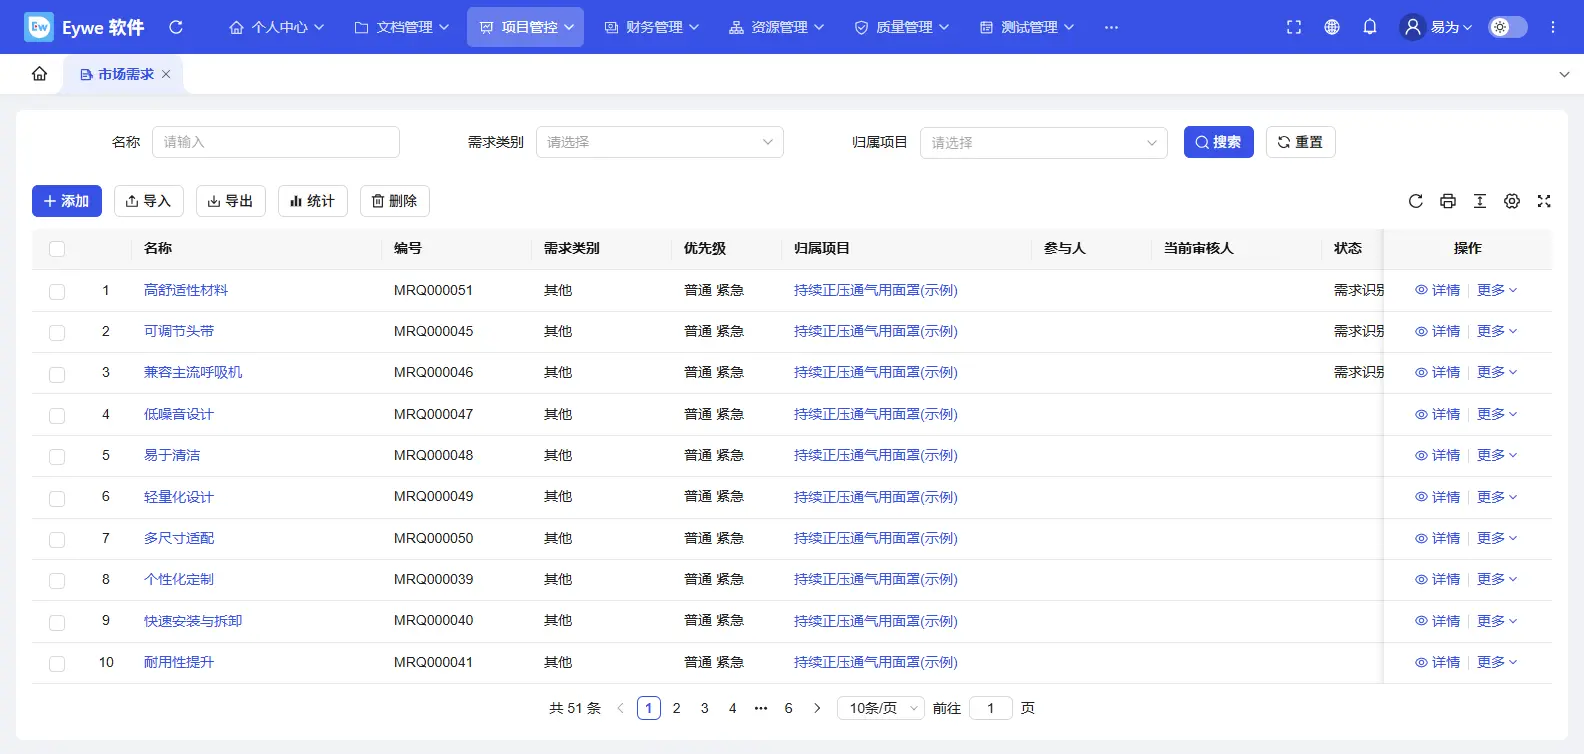Click the Eywe software logo icon

pyautogui.click(x=39, y=27)
